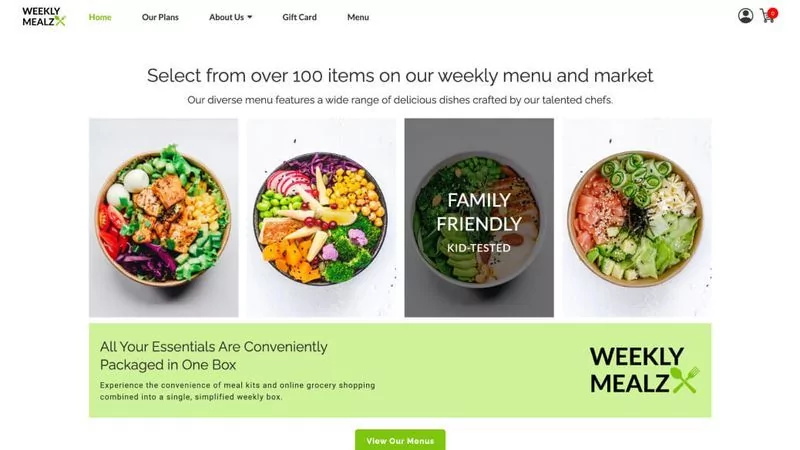Viewport: 800px width, 450px height.
Task: Click the 'All Your Essentials' banner heading
Action: (x=214, y=356)
